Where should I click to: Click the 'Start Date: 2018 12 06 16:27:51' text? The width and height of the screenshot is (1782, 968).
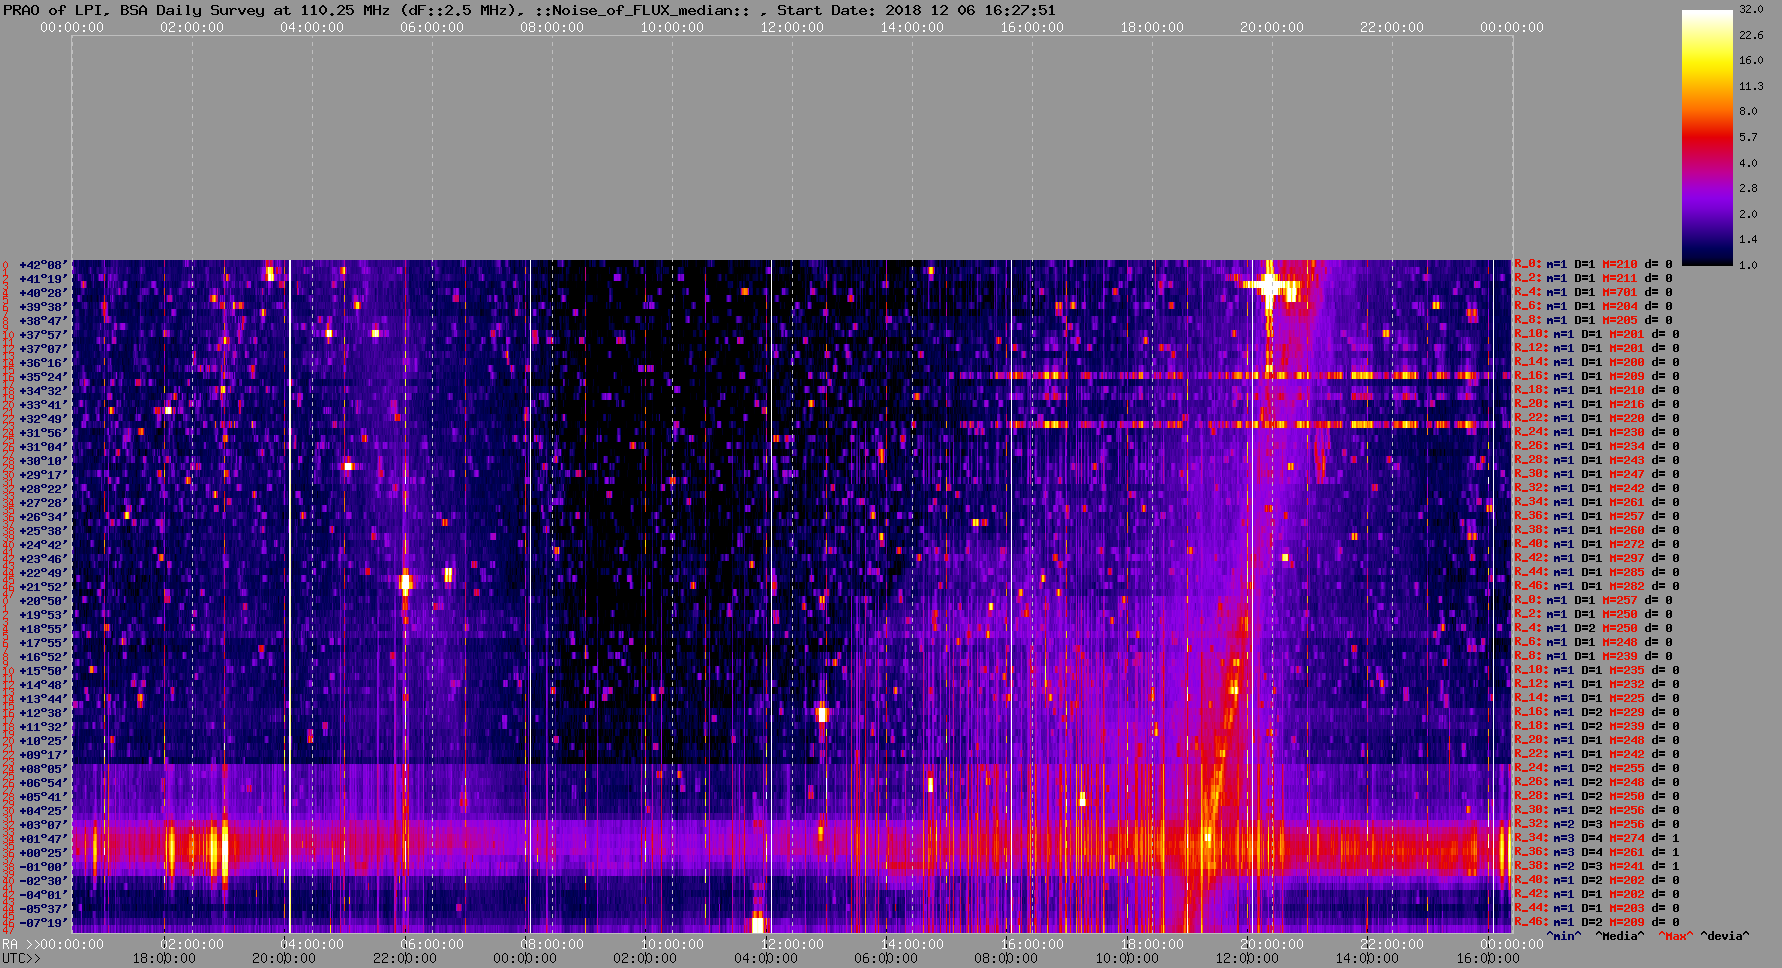916,10
